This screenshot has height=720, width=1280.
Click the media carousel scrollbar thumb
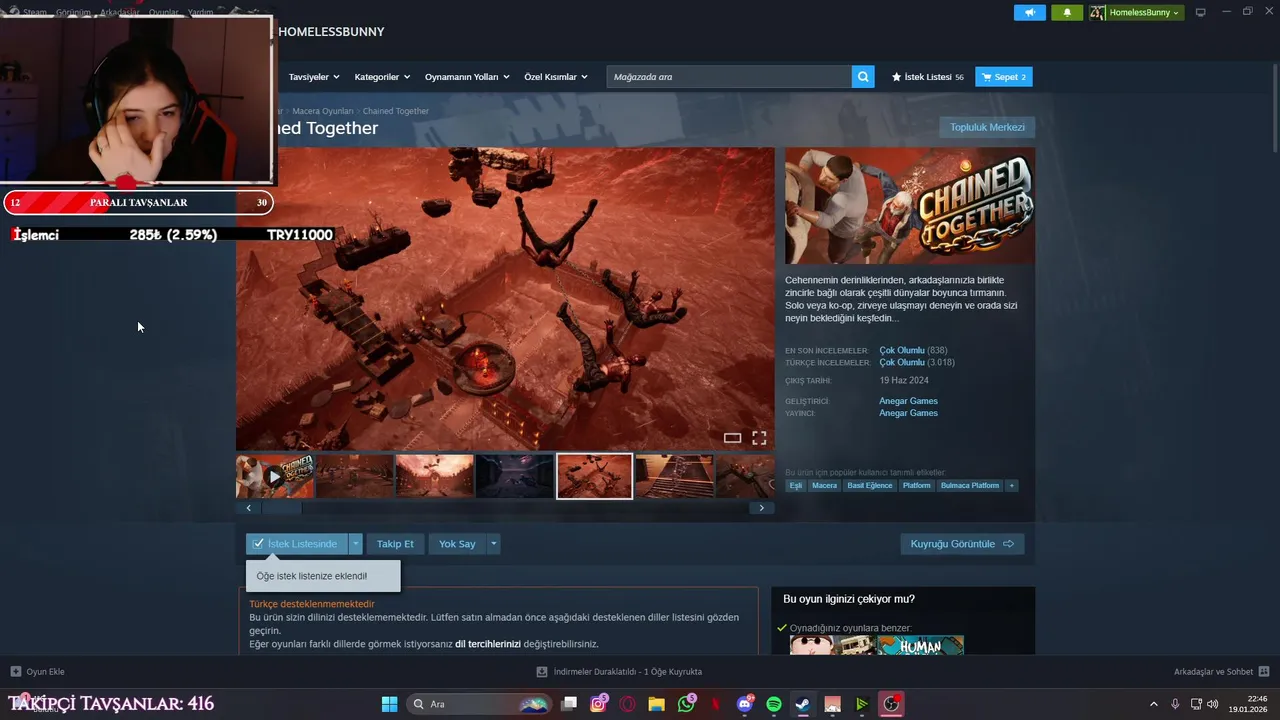281,508
